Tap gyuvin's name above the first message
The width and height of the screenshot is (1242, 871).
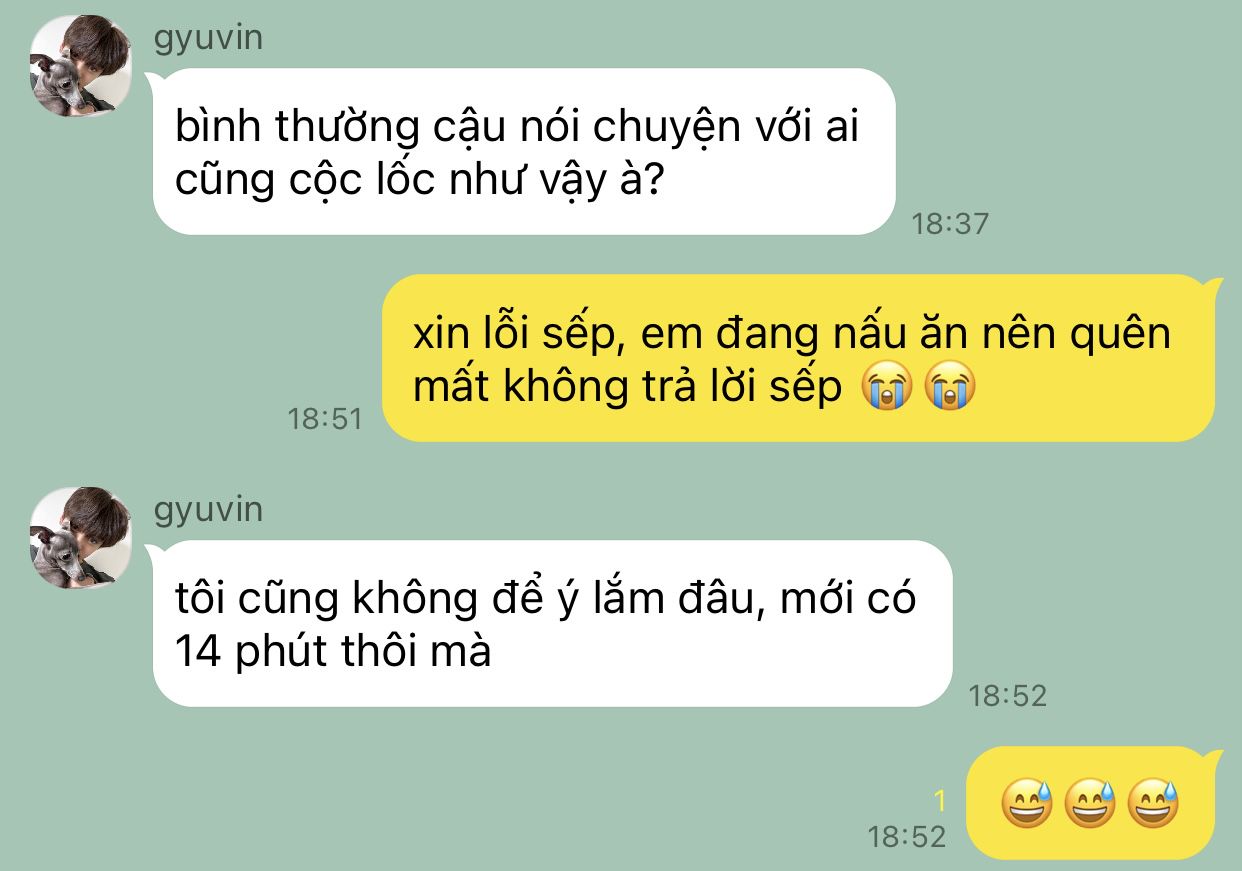point(208,37)
